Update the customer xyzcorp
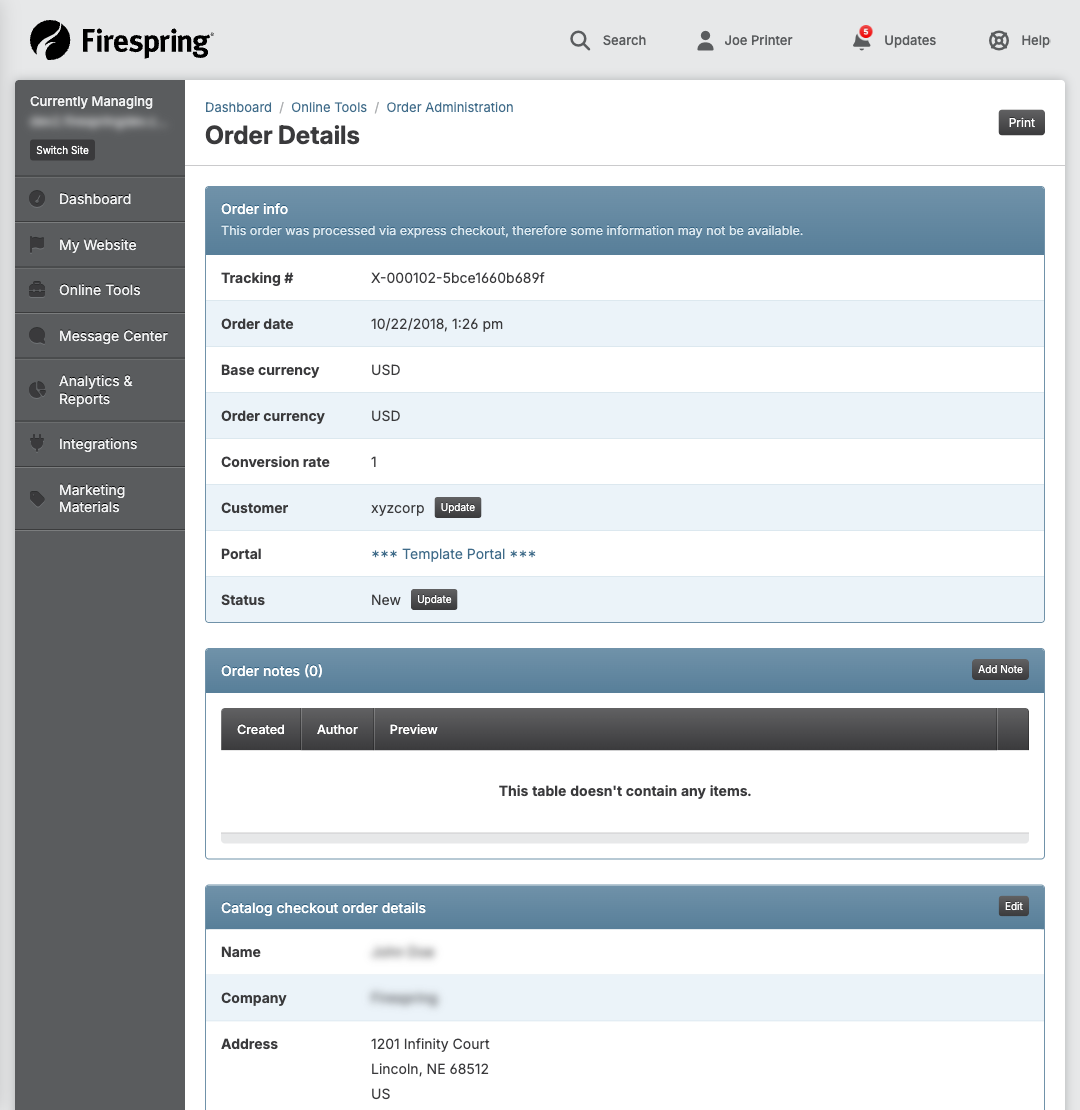 [x=457, y=508]
